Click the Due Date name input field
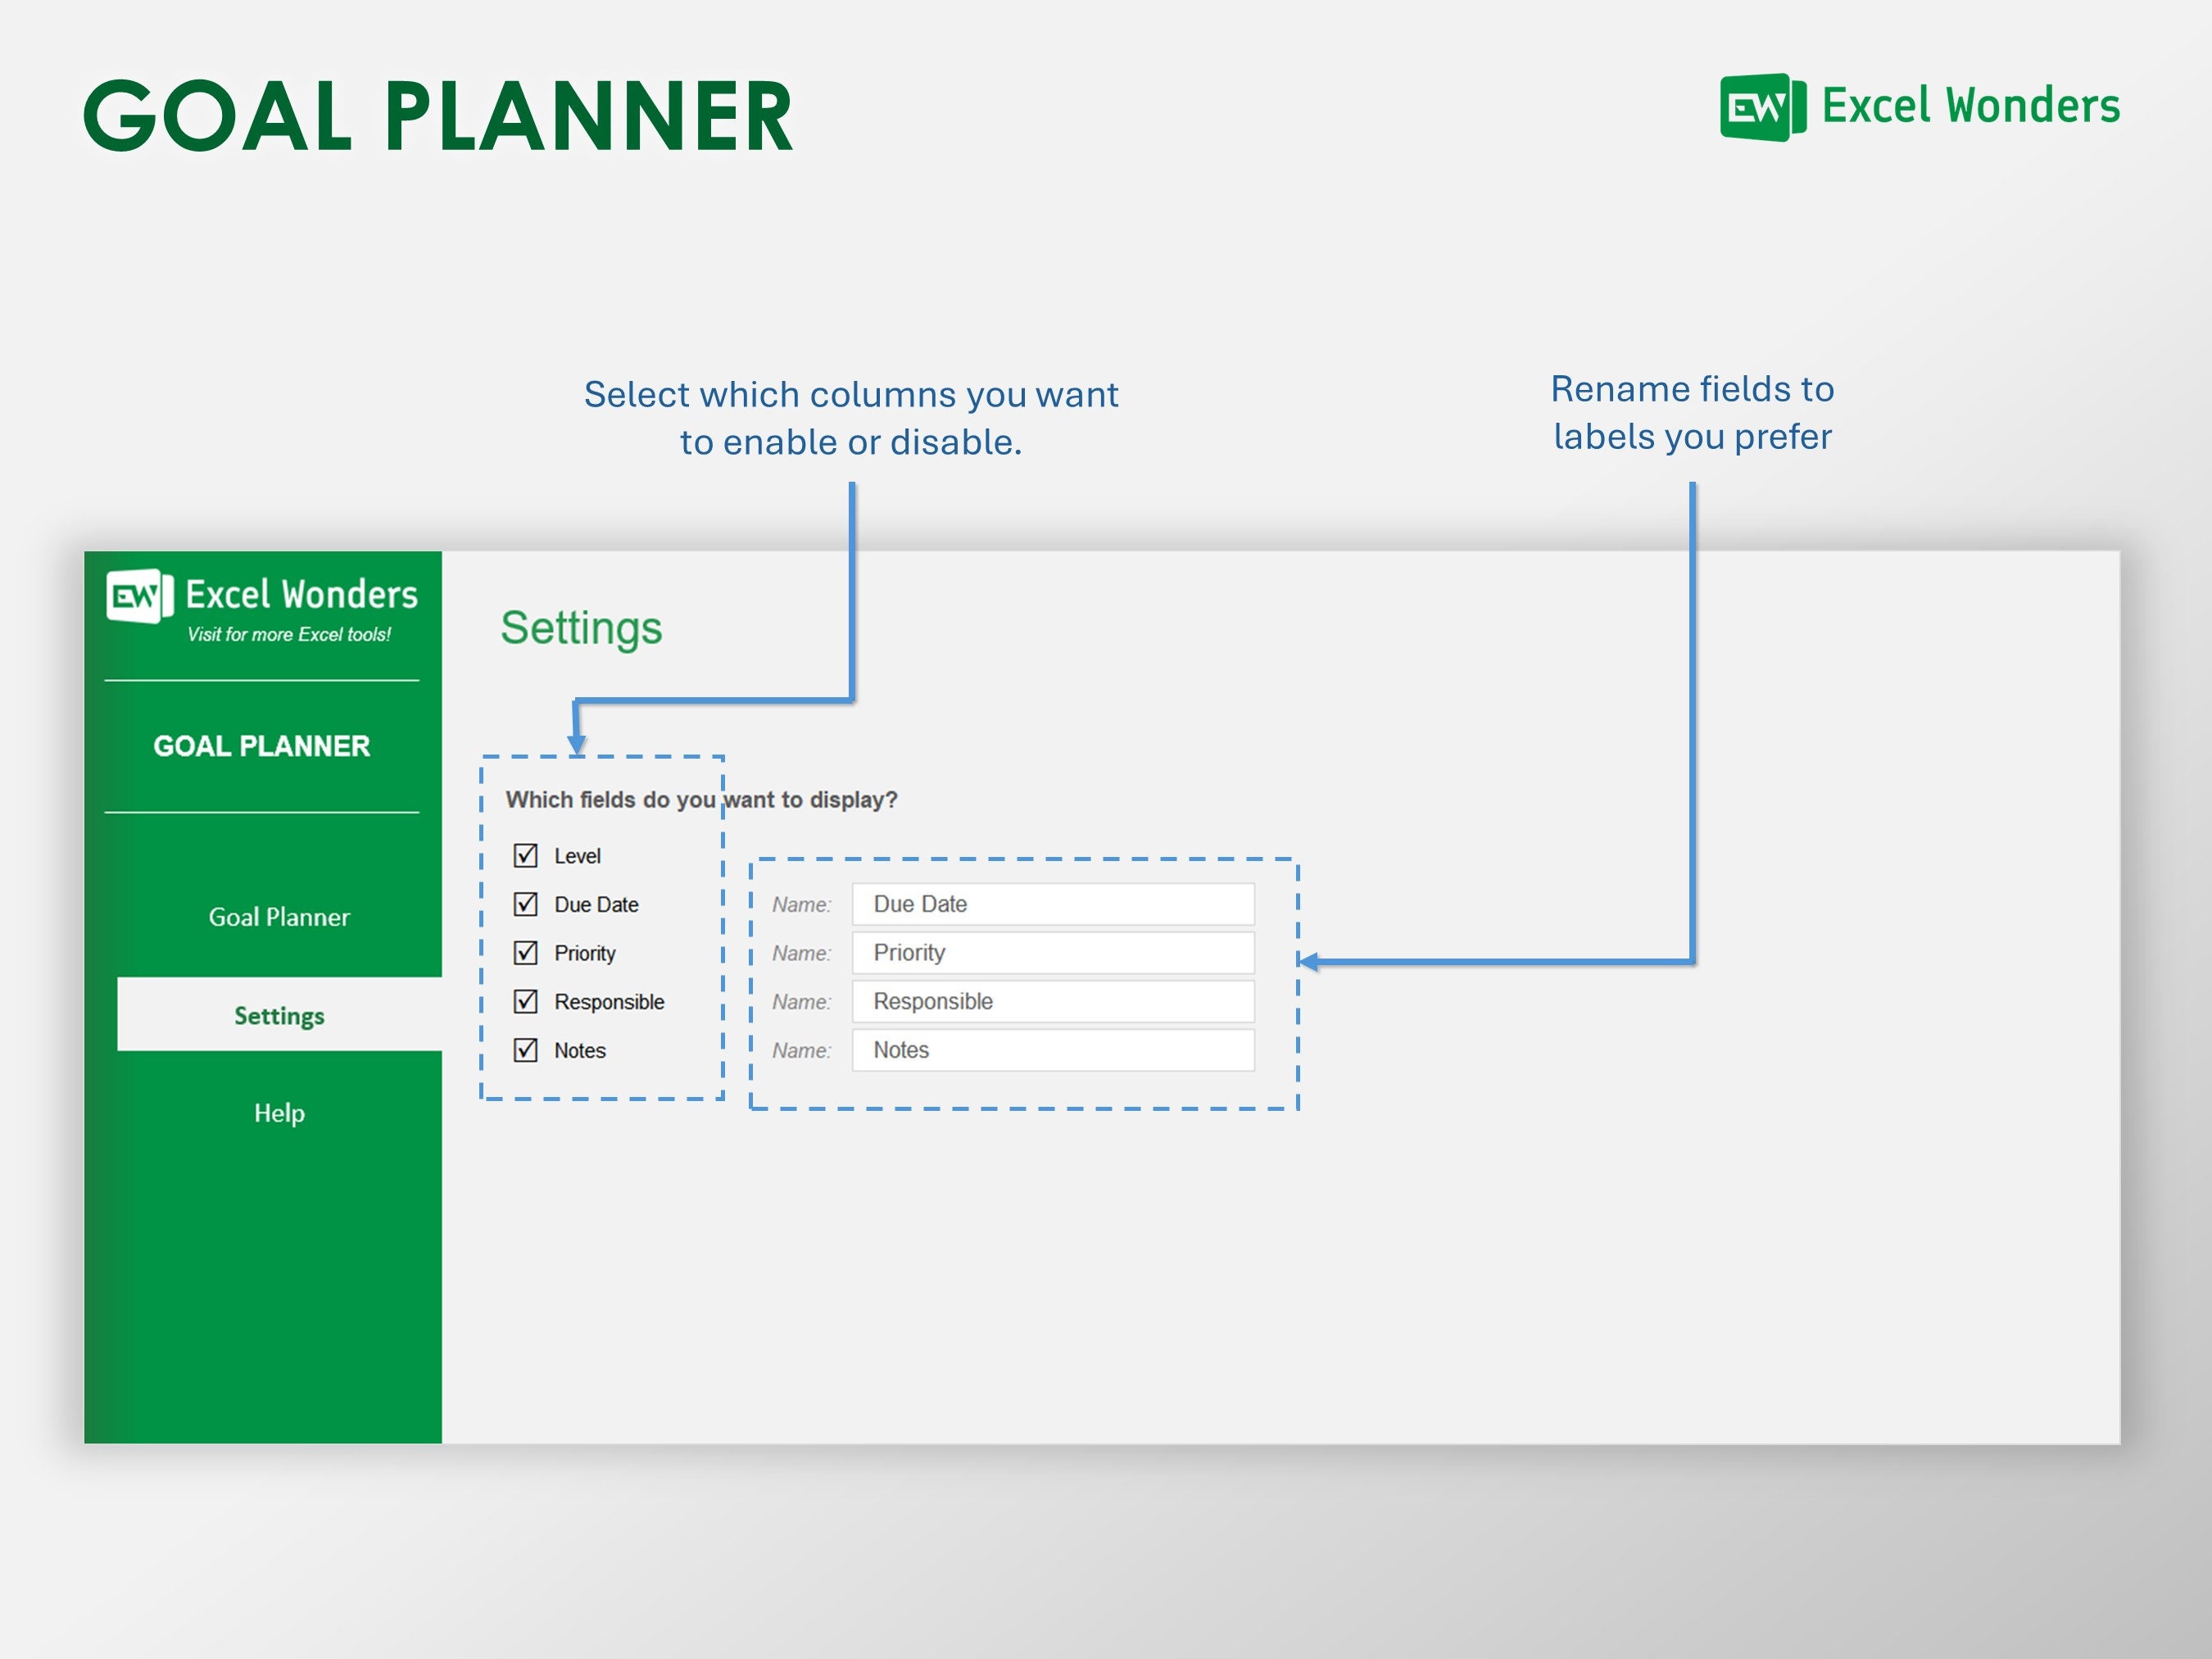Image resolution: width=2212 pixels, height=1659 pixels. [x=1052, y=903]
